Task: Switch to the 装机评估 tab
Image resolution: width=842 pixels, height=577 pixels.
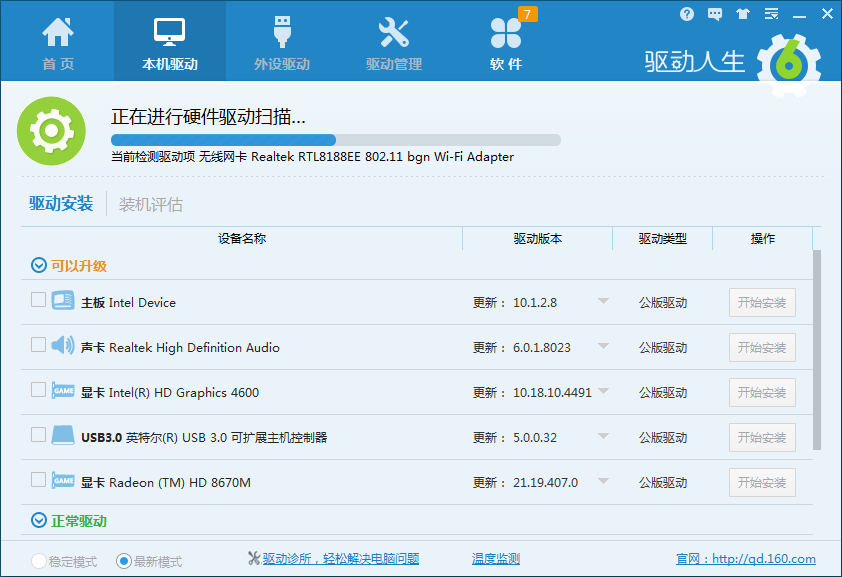Action: click(151, 205)
